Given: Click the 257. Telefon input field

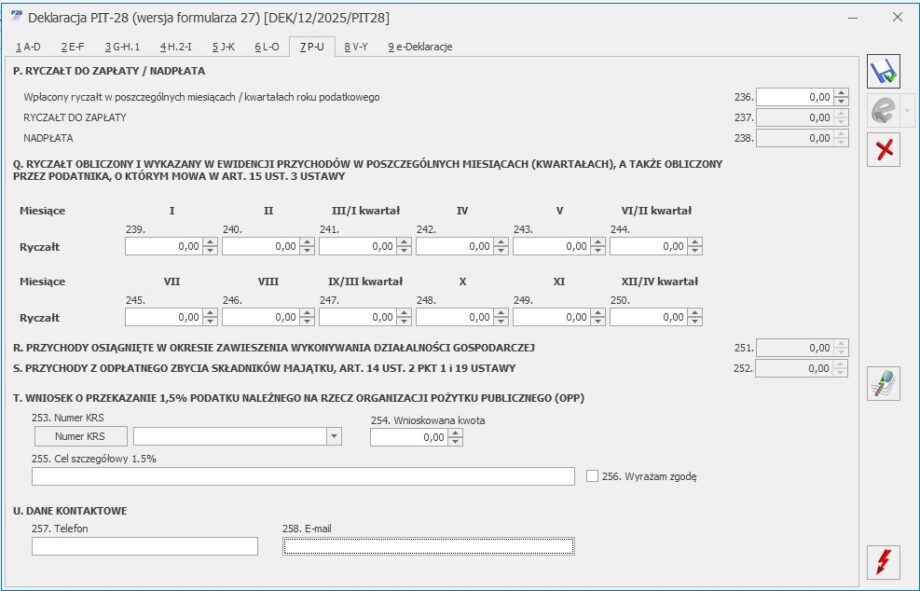Looking at the screenshot, I should [x=145, y=546].
